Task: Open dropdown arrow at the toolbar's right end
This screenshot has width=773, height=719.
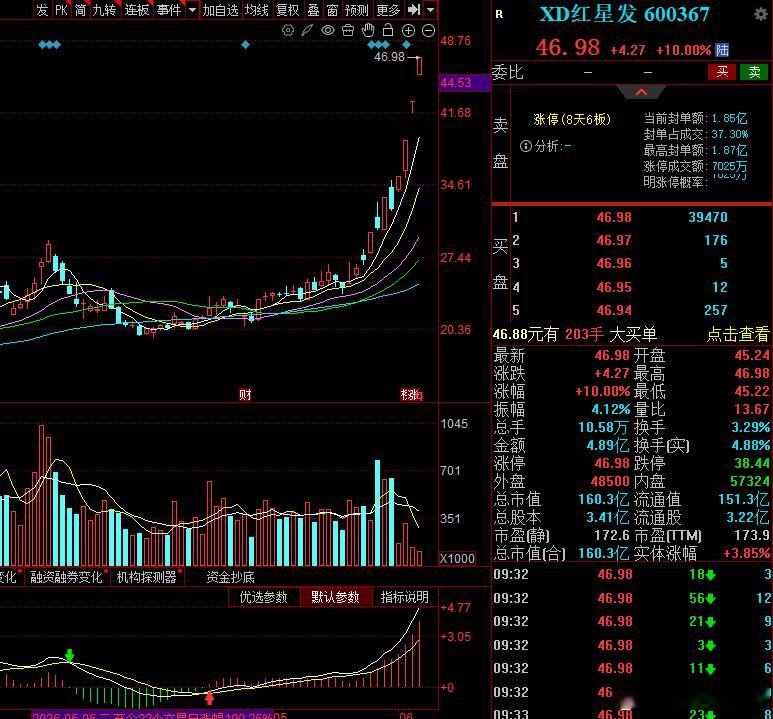Action: (x=430, y=10)
